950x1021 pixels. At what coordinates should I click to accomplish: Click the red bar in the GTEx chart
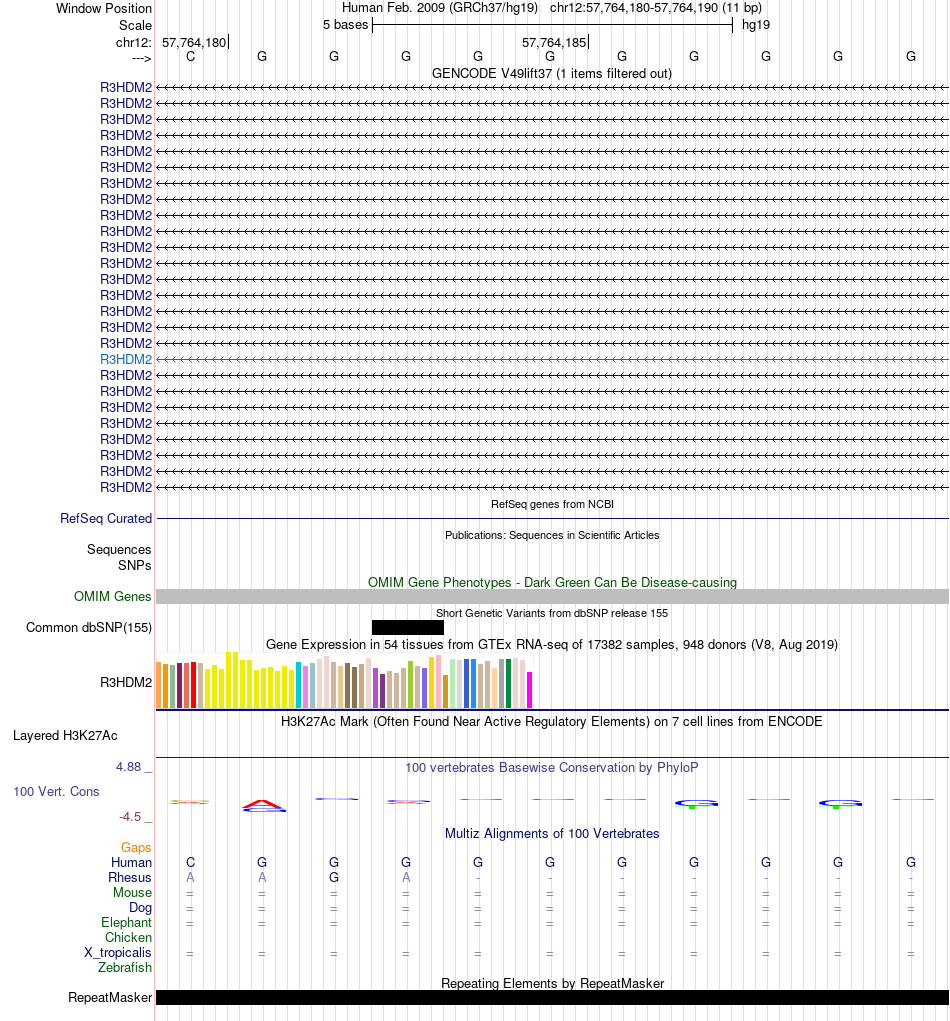pos(193,685)
